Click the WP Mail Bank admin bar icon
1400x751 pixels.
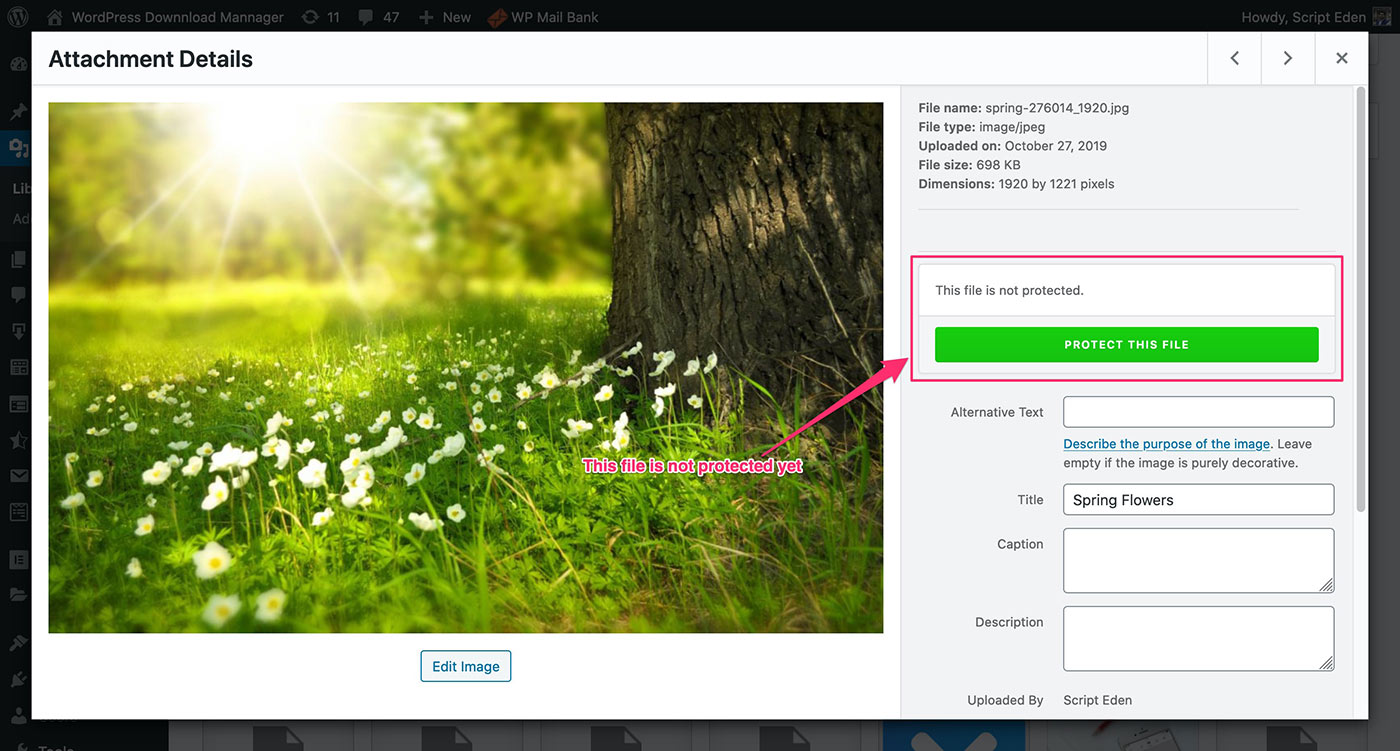coord(497,16)
